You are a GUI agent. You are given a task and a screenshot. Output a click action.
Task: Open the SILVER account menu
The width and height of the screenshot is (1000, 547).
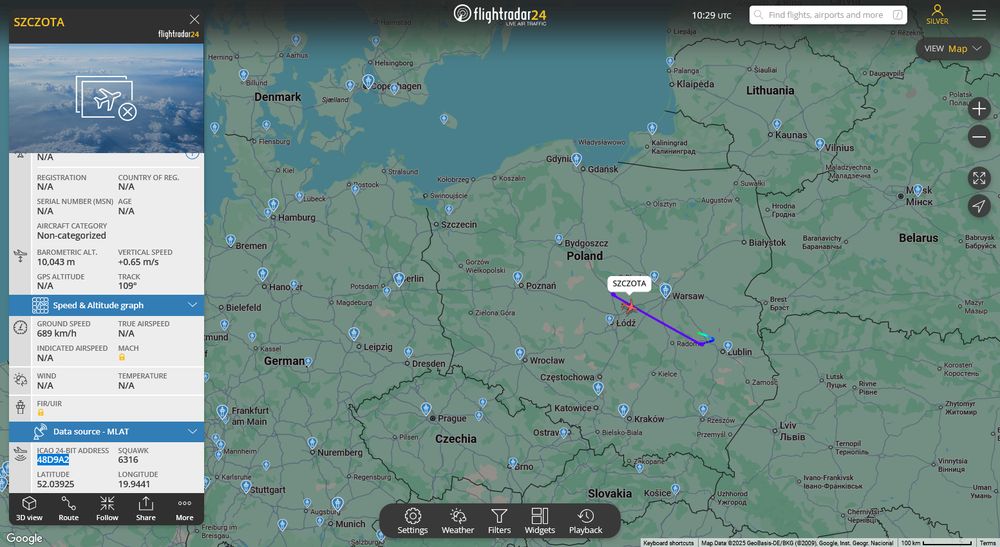[937, 15]
